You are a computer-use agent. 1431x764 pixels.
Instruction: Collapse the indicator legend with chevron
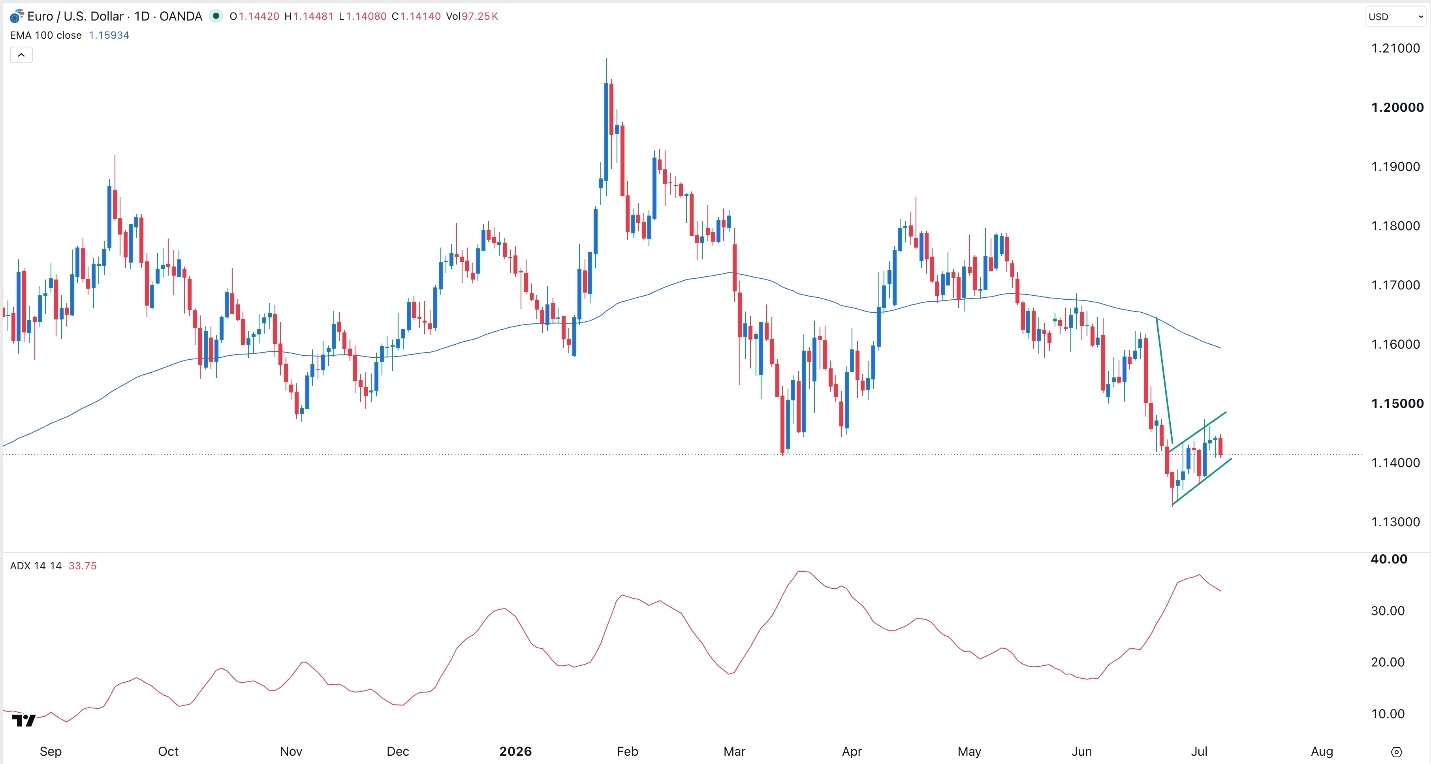coord(21,55)
